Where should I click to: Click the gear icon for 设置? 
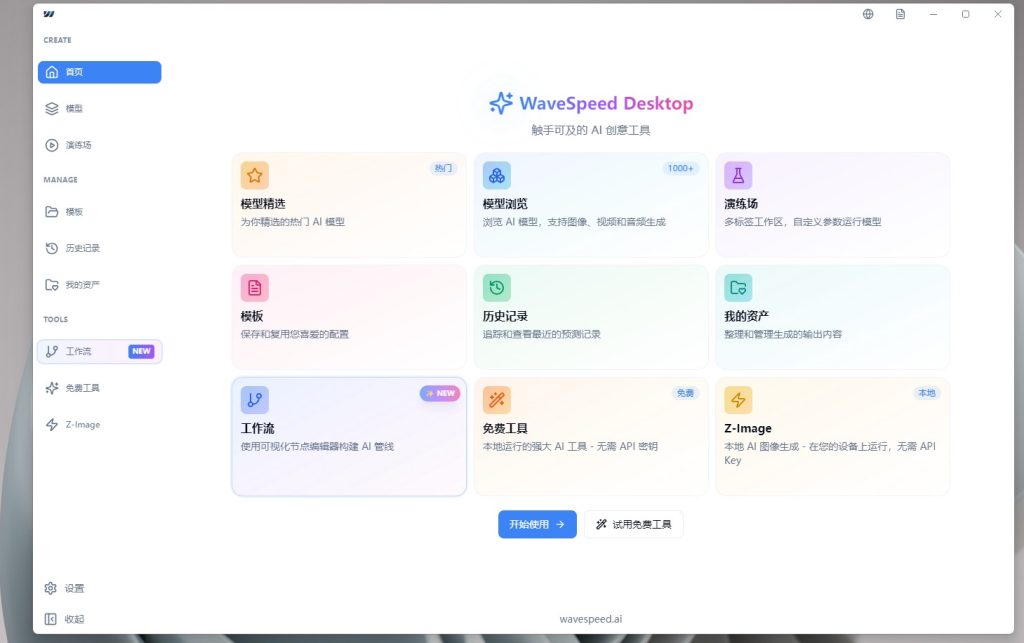click(x=50, y=588)
